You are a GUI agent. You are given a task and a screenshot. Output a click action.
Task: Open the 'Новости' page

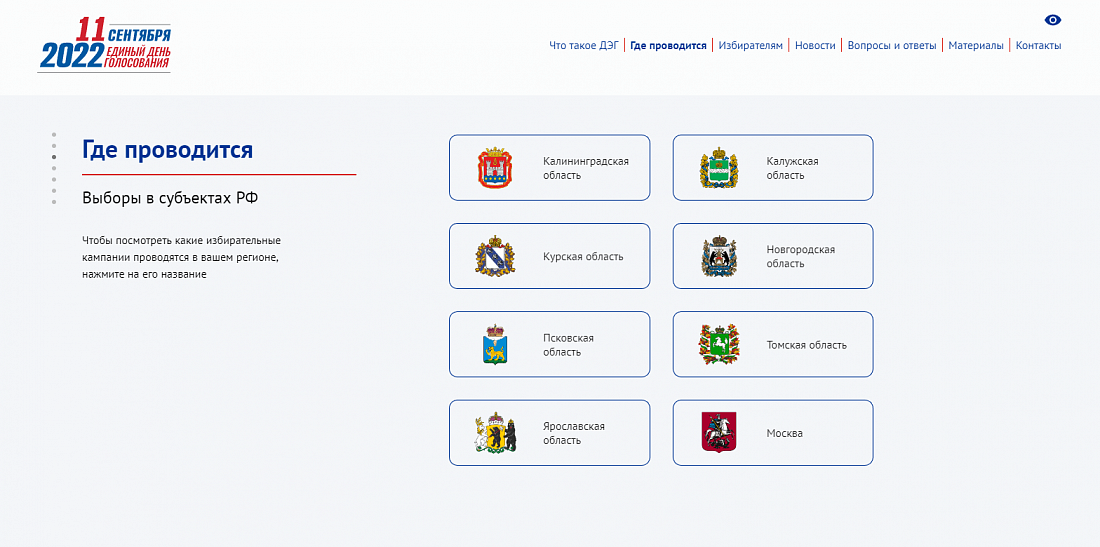coord(815,45)
